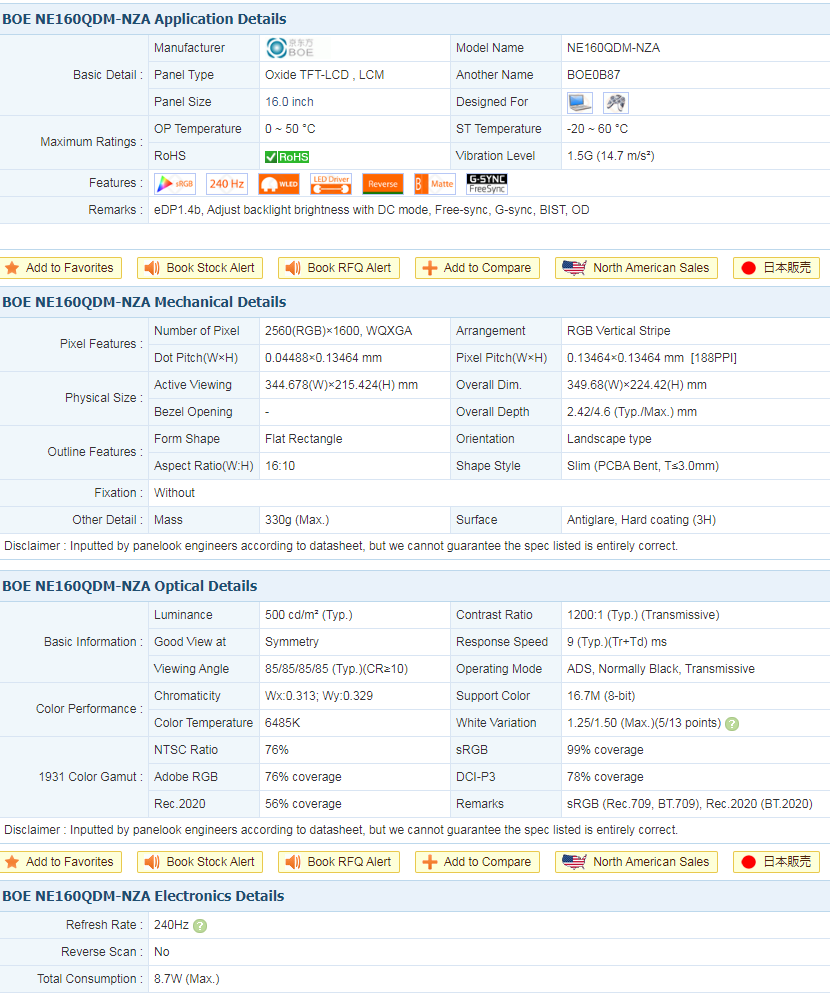Click the Application Details section heading
The width and height of the screenshot is (830, 997).
(x=144, y=19)
